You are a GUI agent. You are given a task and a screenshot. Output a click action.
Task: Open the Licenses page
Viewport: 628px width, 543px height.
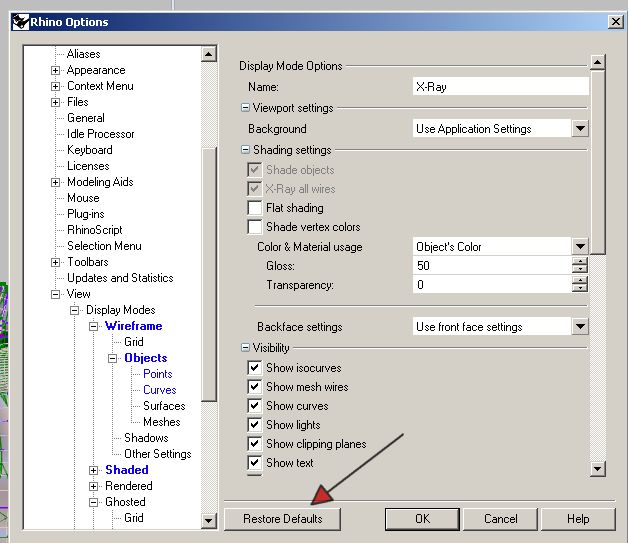coord(88,166)
